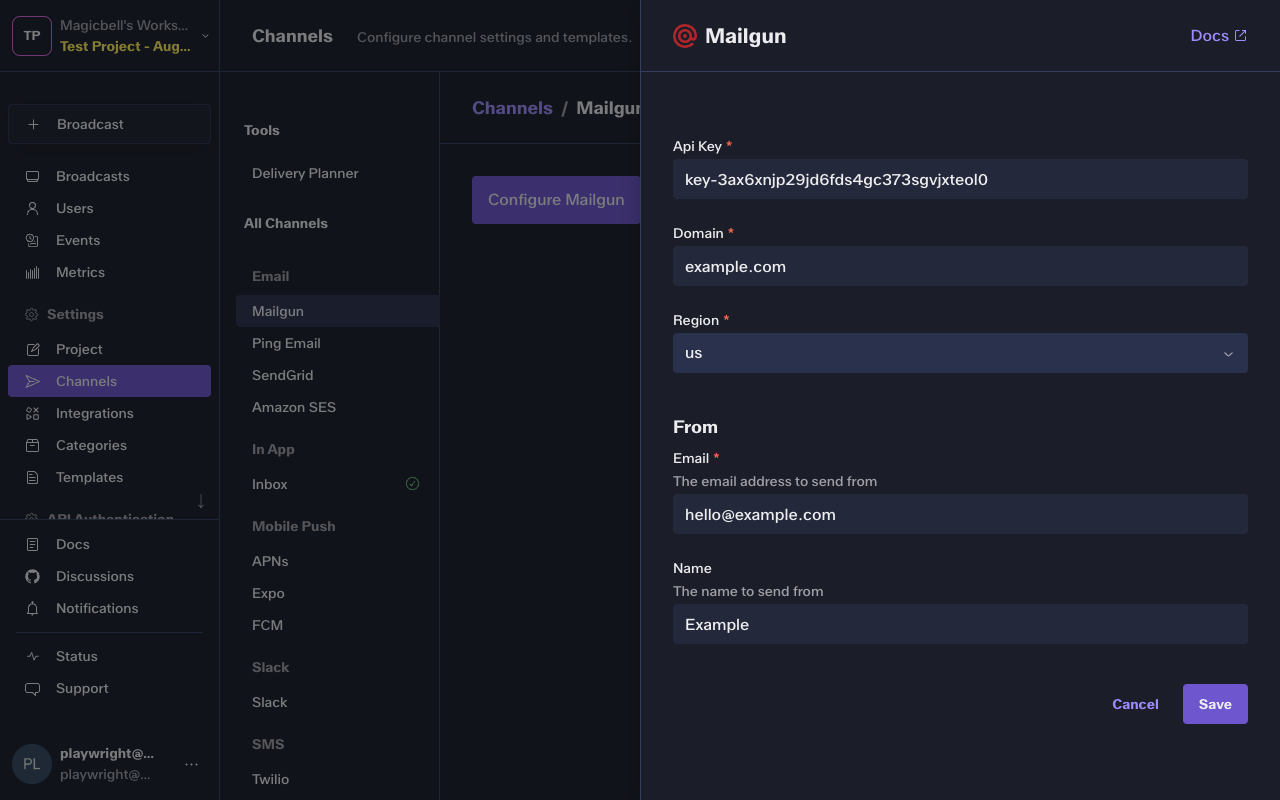Screen dimensions: 1280x800
Task: Click the Domain input field
Action: [x=960, y=266]
